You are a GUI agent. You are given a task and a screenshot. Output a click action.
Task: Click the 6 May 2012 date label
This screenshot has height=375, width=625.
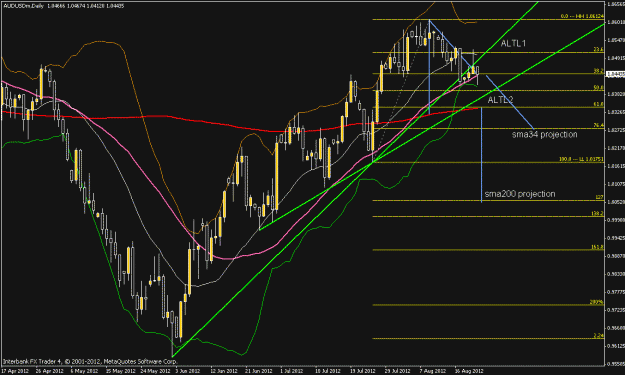[x=84, y=371]
